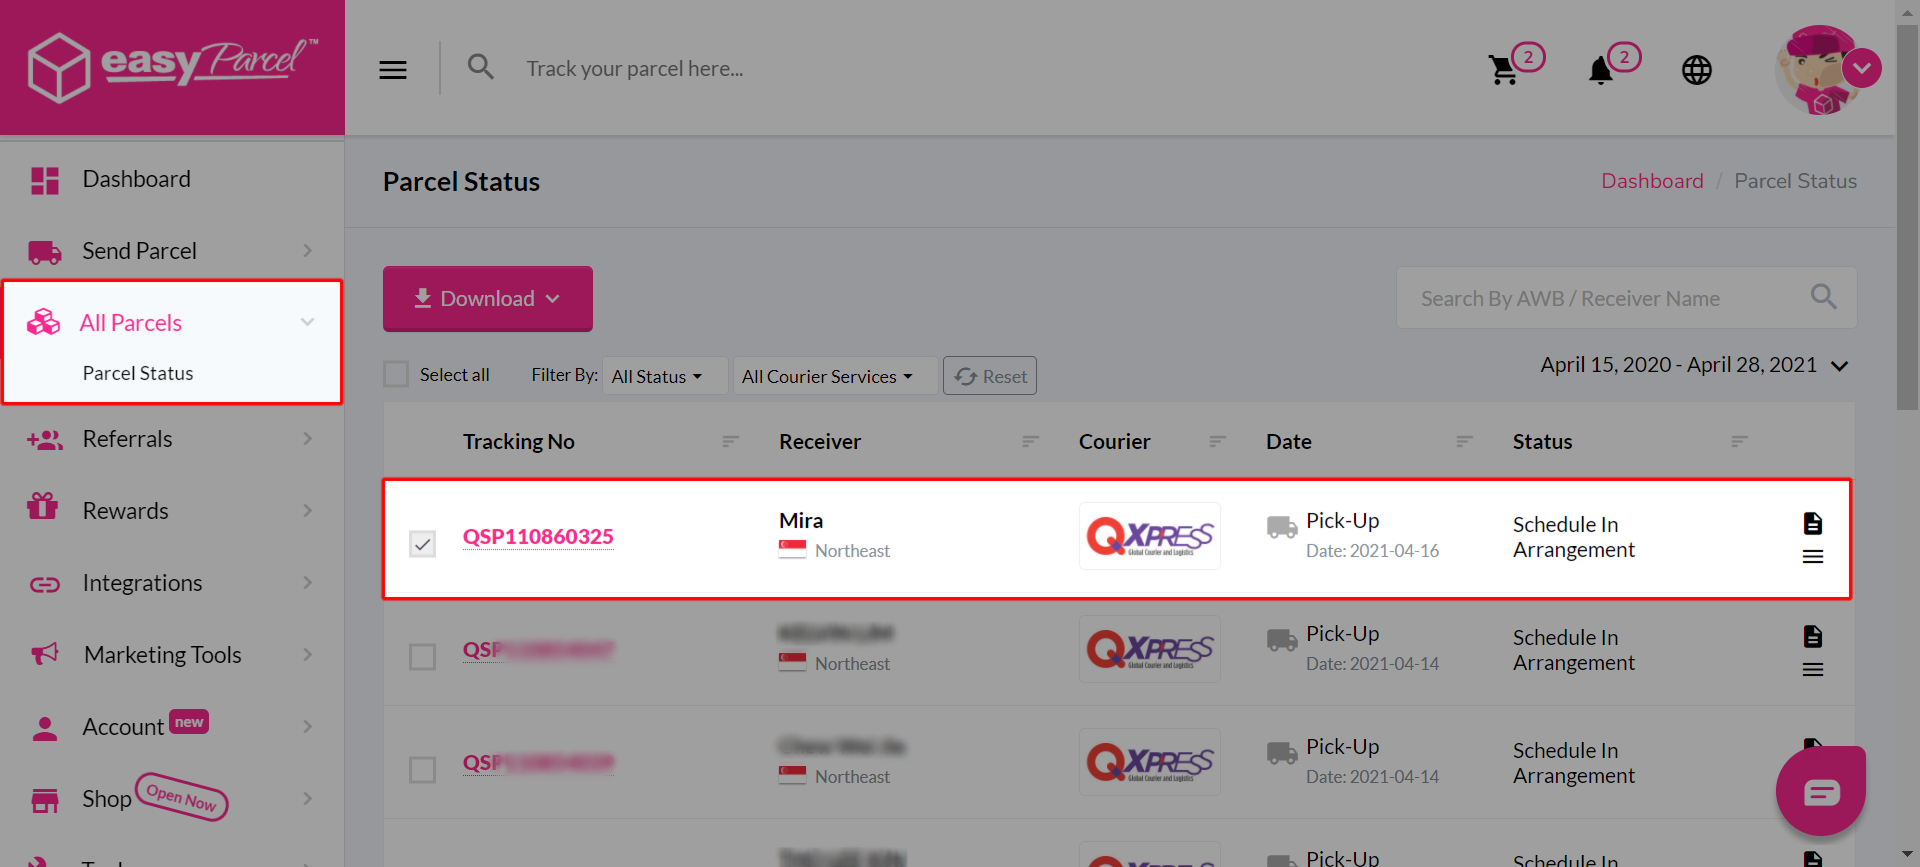Screen dimensions: 1920x867
Task: Check the second parcel row checkbox
Action: point(423,657)
